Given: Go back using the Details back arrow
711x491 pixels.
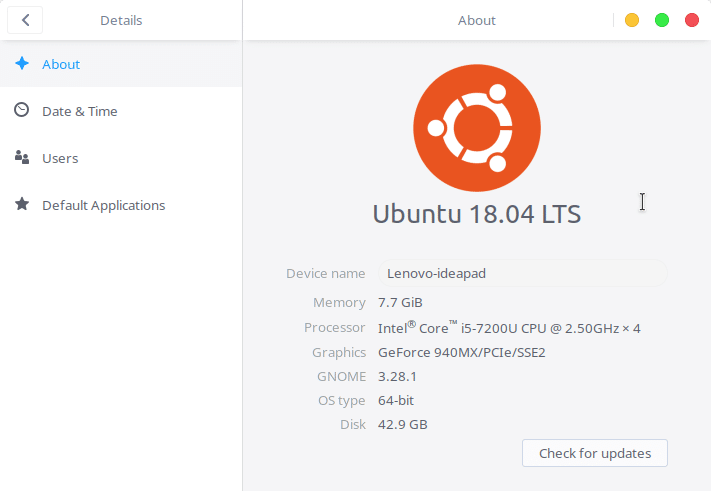Looking at the screenshot, I should pyautogui.click(x=25, y=20).
